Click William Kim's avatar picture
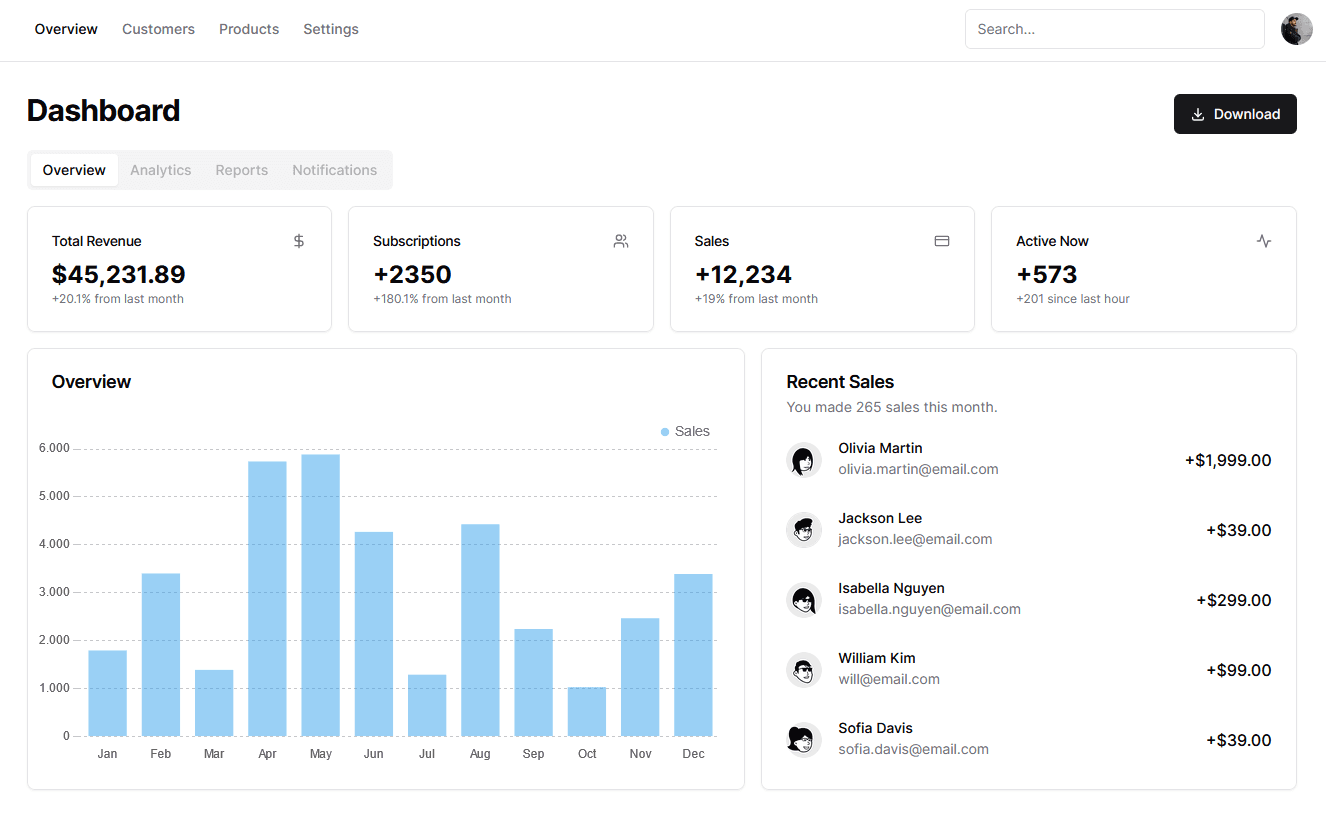Viewport: 1326px width, 819px height. click(x=804, y=670)
